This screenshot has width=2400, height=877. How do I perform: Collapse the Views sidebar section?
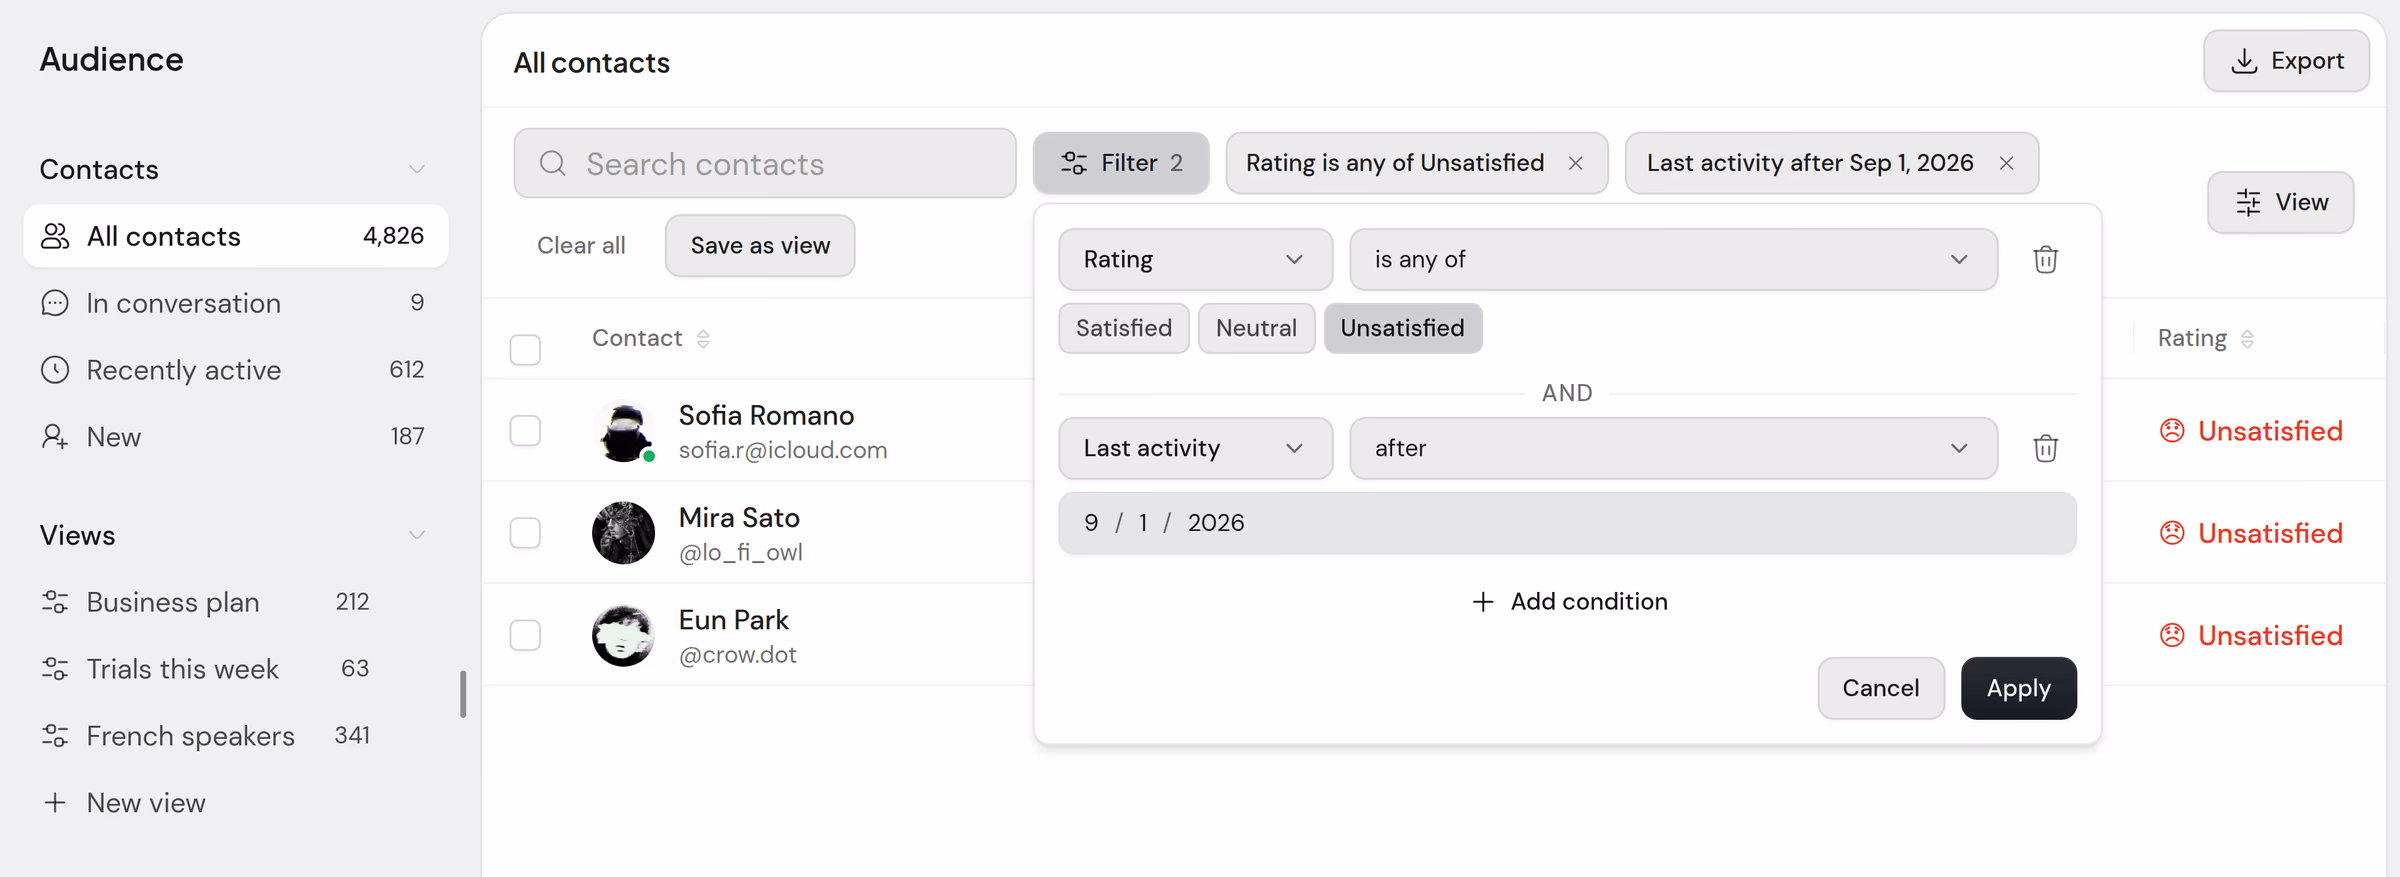[x=416, y=535]
